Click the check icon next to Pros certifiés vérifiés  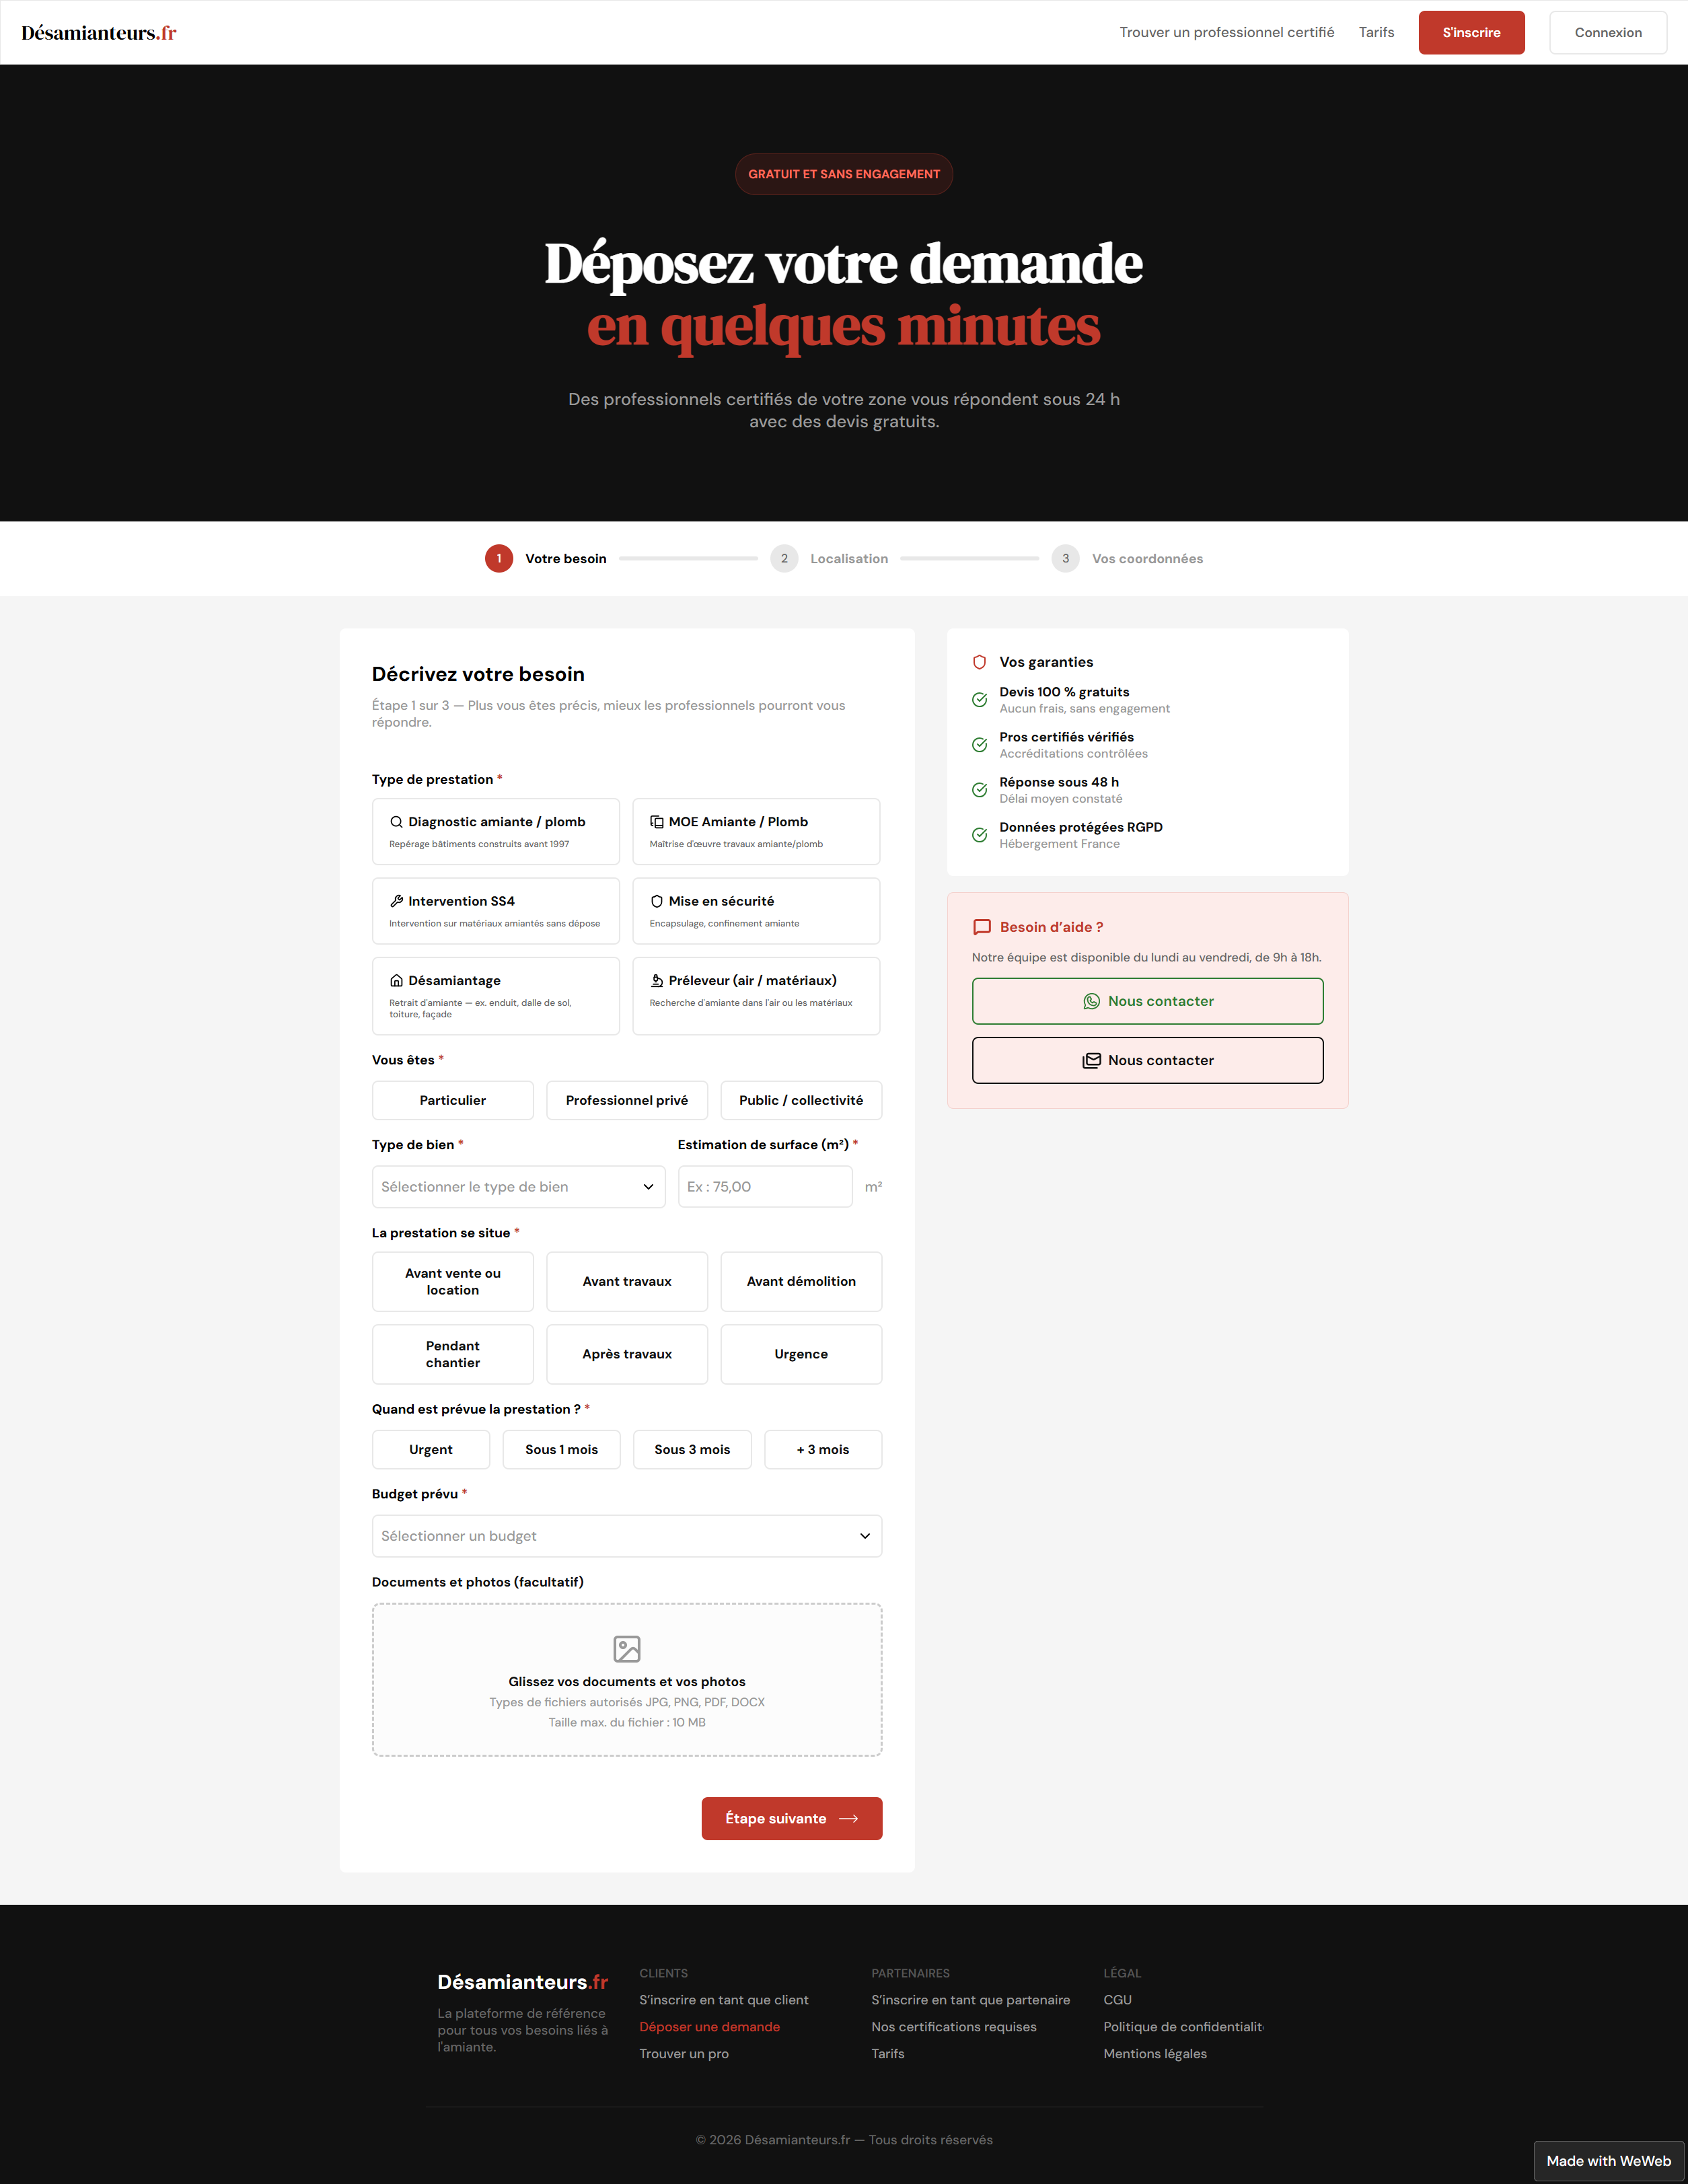tap(980, 745)
